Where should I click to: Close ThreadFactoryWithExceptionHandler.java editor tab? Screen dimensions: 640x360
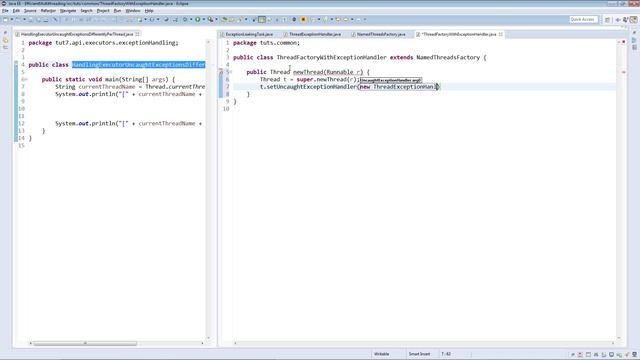point(501,34)
